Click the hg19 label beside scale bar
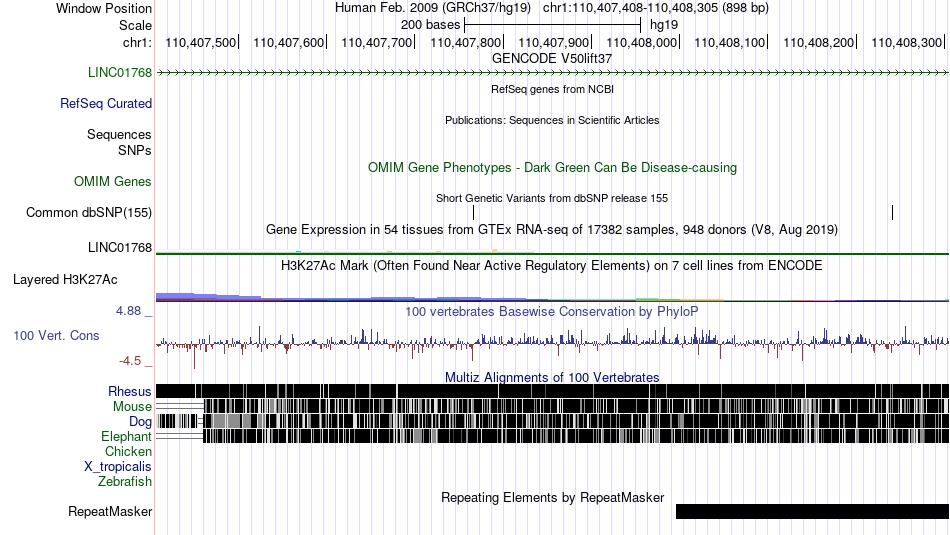The height and width of the screenshot is (535, 950). point(664,25)
